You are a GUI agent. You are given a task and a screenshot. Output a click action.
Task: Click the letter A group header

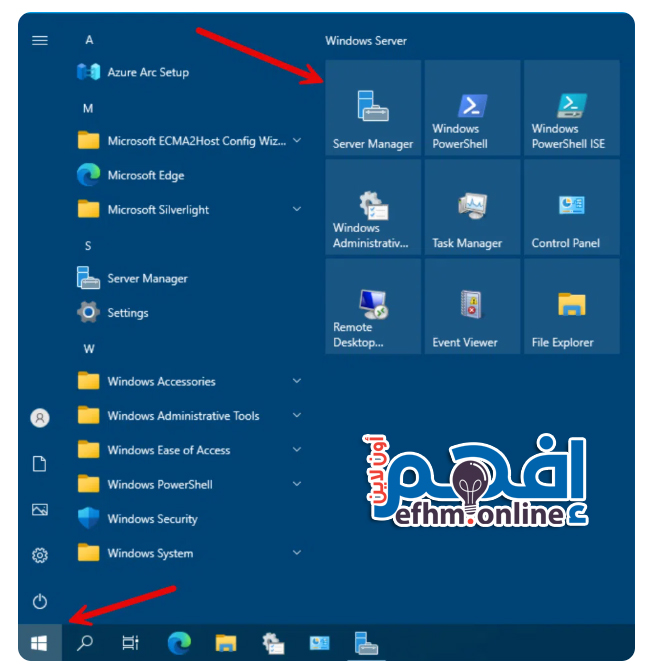[89, 40]
